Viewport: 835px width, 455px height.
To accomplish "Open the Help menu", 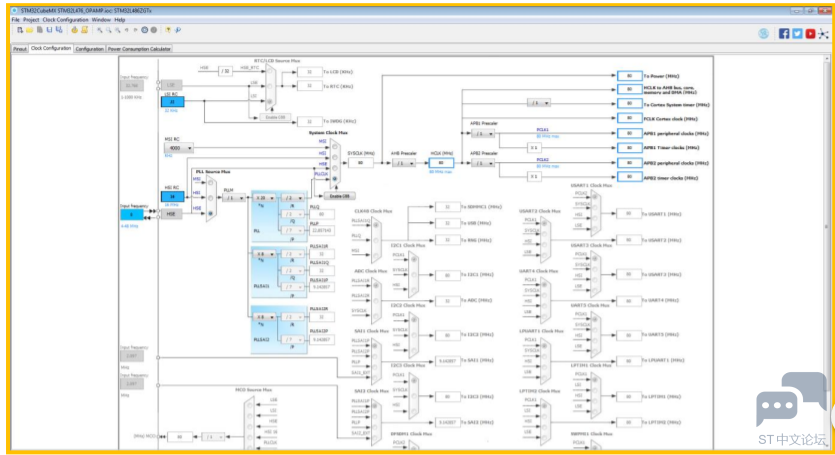I will [x=119, y=20].
